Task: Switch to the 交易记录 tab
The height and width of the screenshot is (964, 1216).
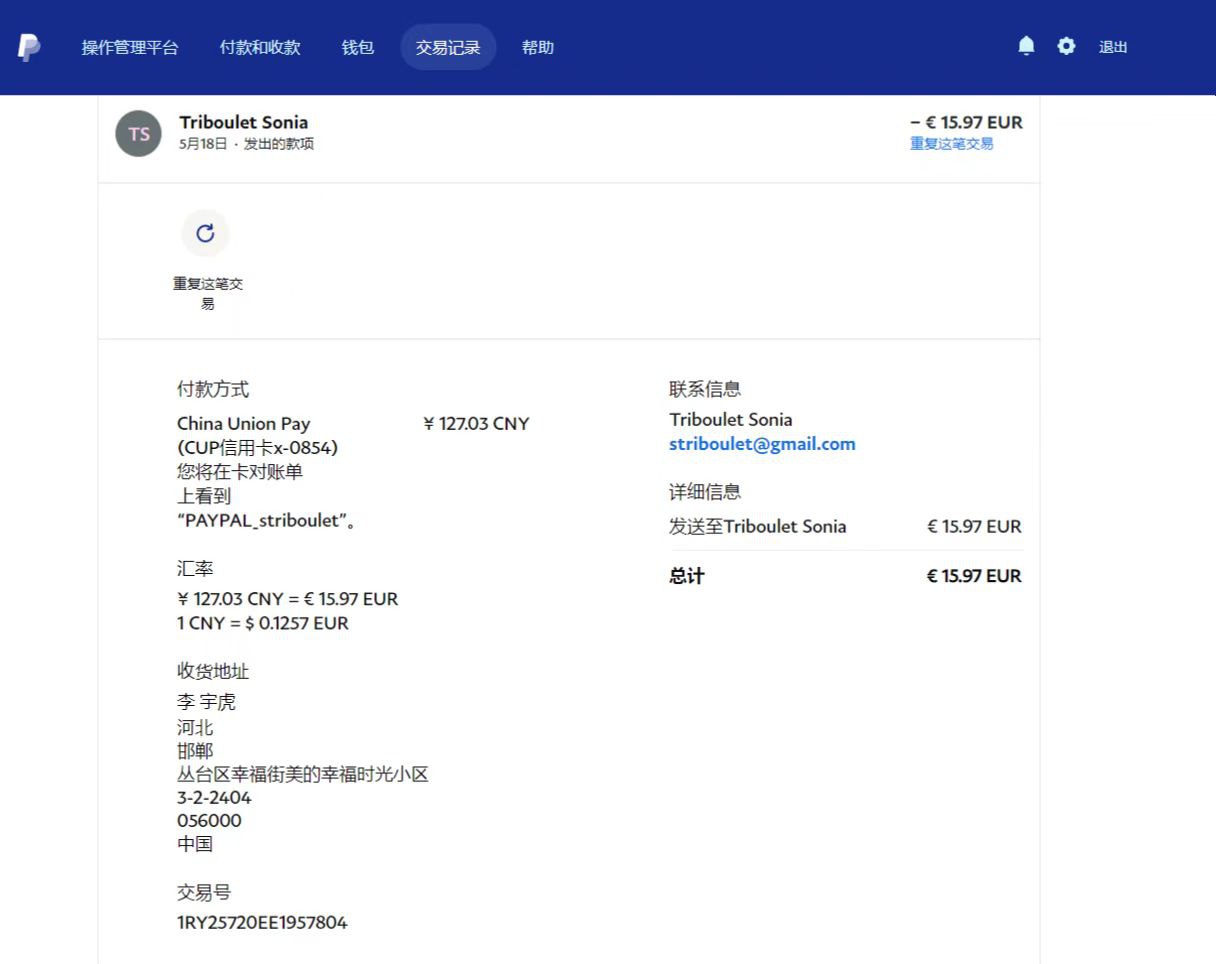Action: pos(448,47)
